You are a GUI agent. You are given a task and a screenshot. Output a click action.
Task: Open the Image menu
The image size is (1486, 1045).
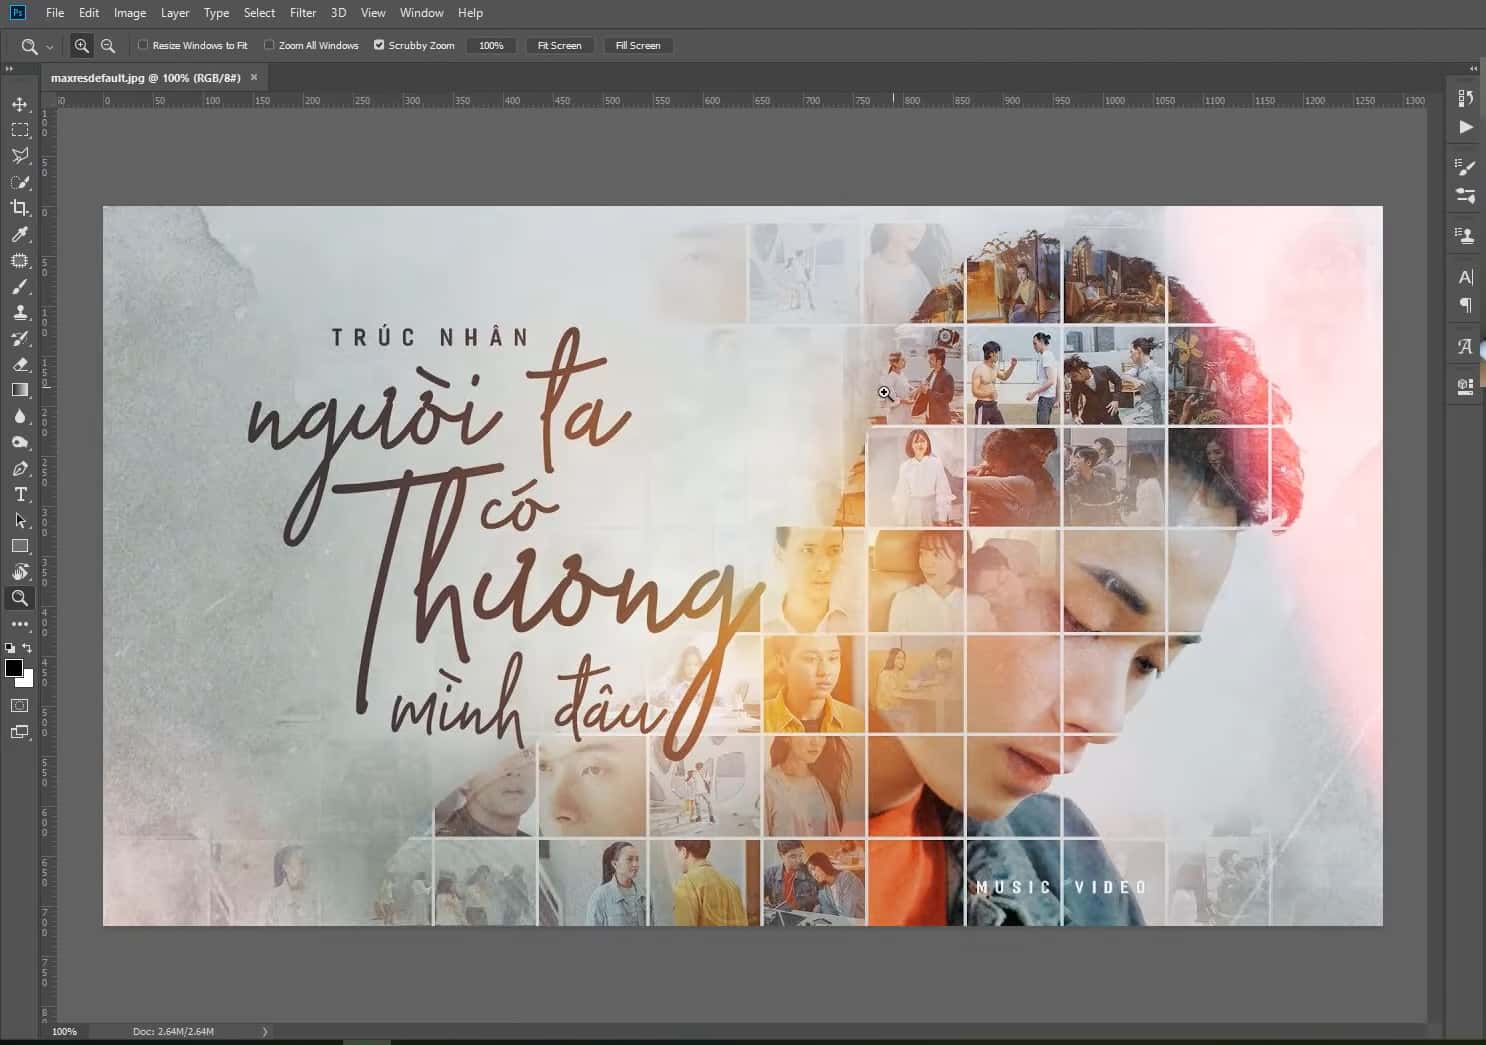click(x=130, y=13)
